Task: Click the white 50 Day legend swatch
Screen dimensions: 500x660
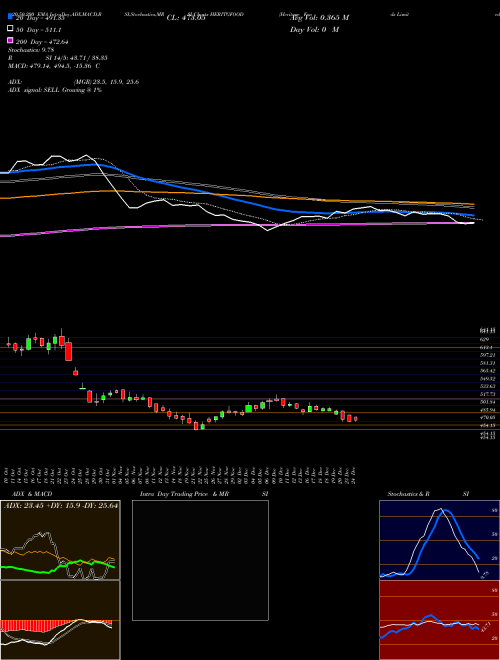Action: pos(10,29)
